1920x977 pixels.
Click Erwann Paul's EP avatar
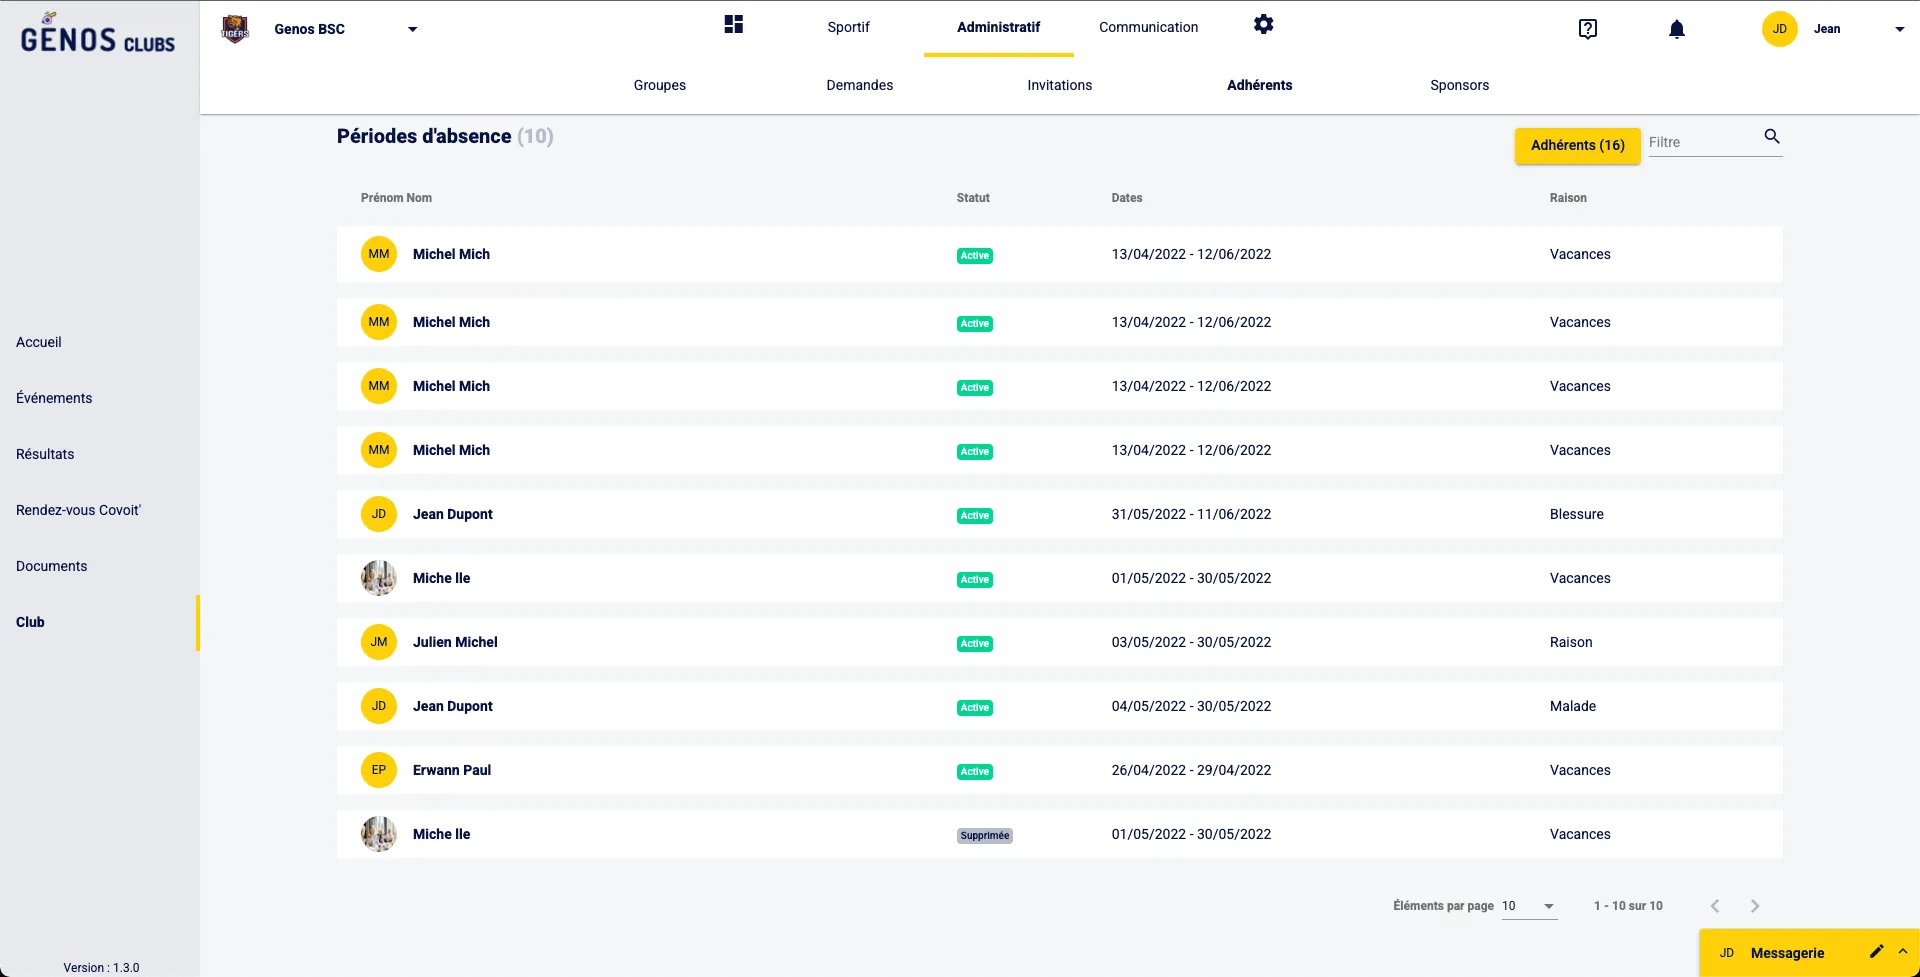(x=379, y=770)
